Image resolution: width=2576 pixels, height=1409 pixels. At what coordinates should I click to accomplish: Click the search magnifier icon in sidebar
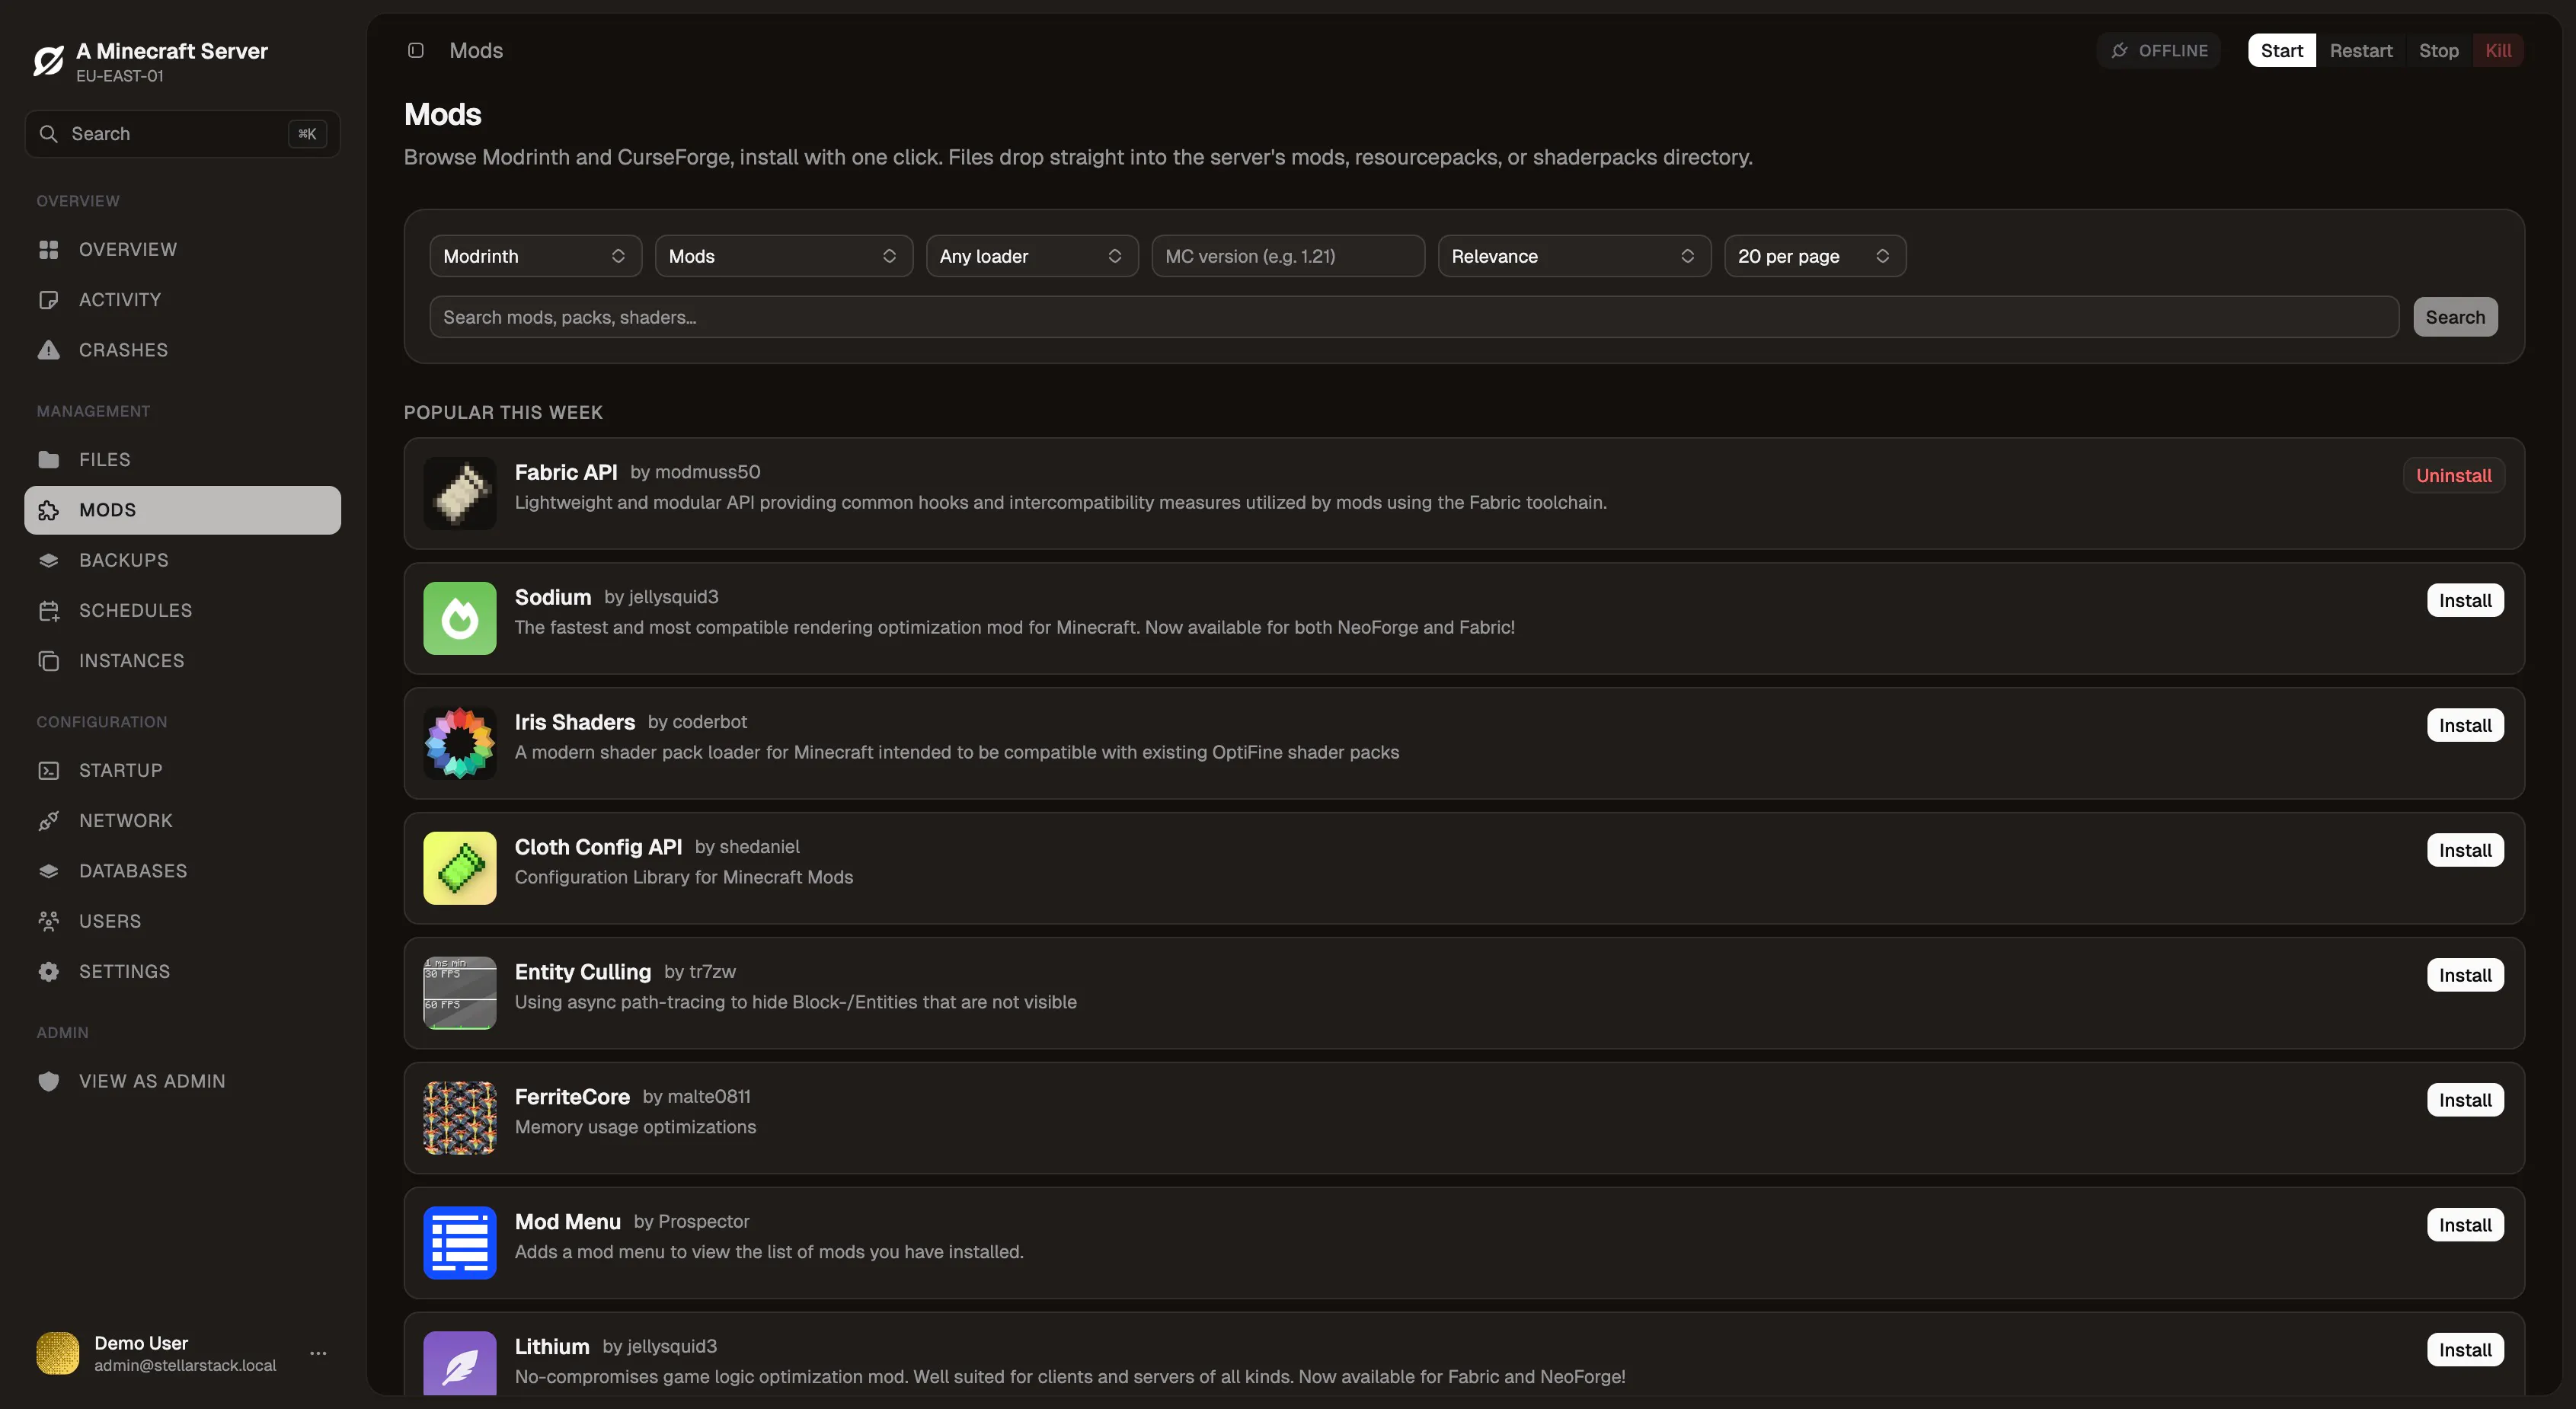point(48,133)
